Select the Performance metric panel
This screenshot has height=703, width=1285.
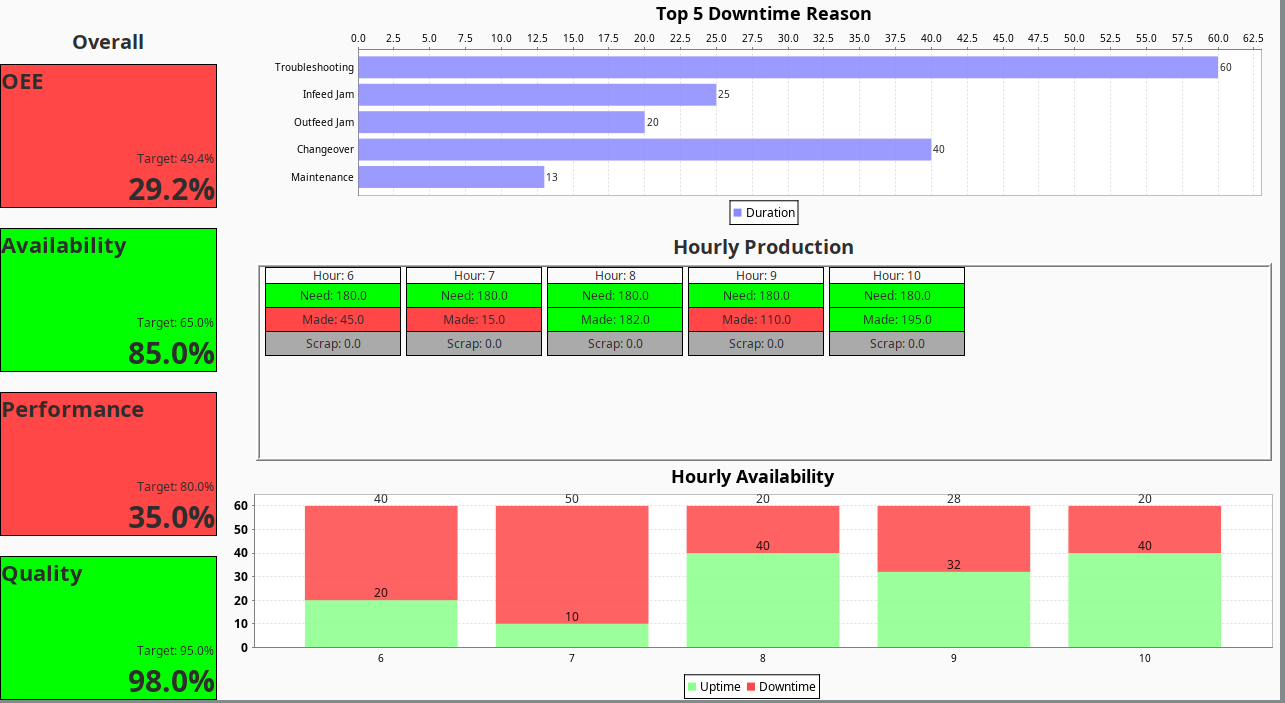108,463
